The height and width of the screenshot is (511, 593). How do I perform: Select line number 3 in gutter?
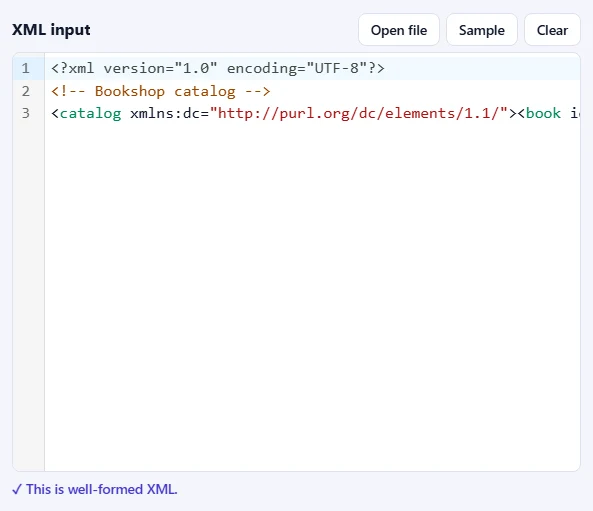point(25,113)
